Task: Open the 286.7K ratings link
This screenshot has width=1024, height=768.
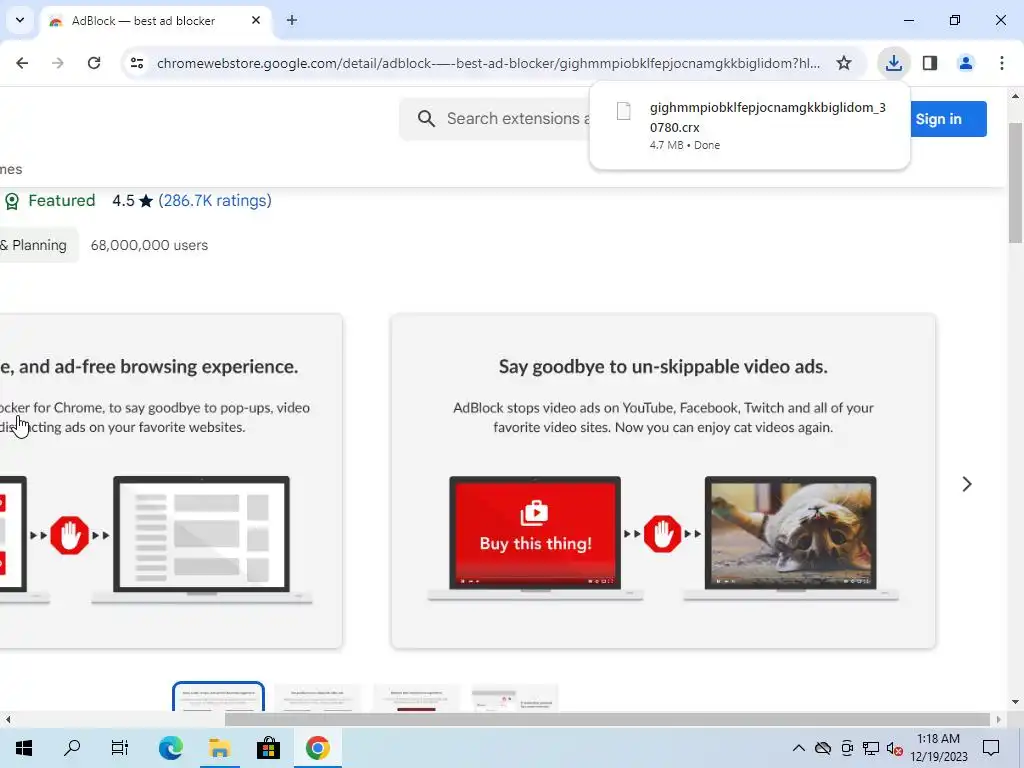Action: tap(215, 200)
